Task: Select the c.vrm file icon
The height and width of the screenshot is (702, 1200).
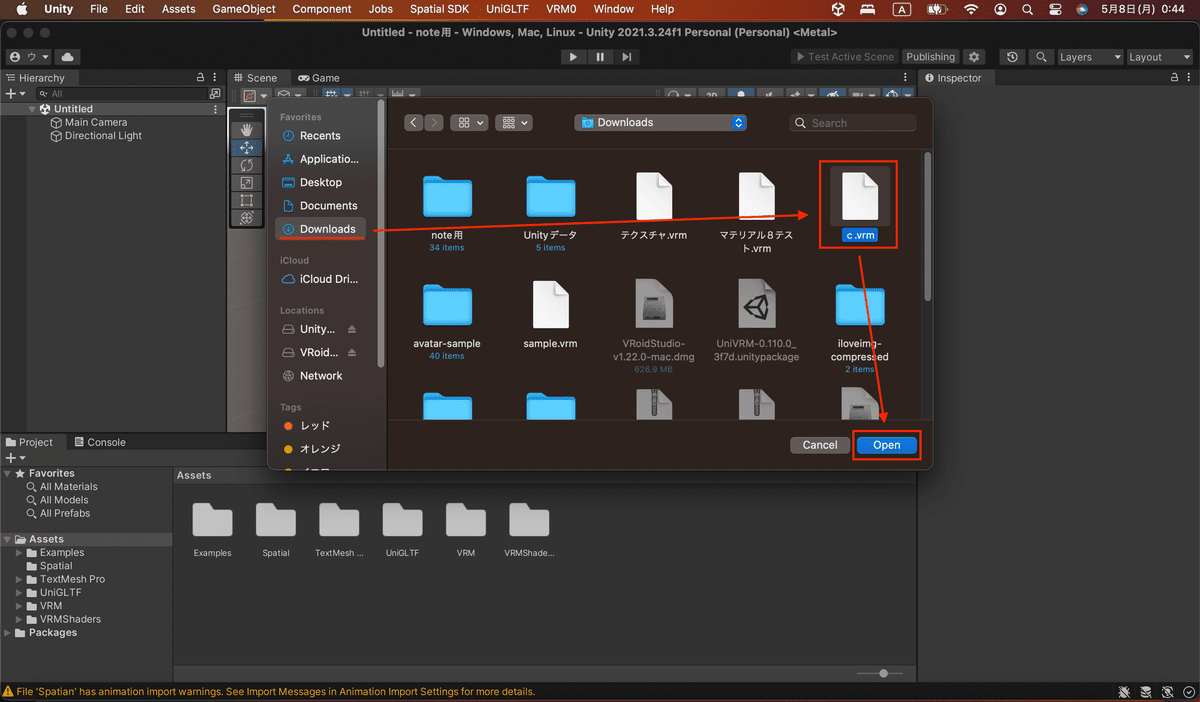Action: pos(859,195)
